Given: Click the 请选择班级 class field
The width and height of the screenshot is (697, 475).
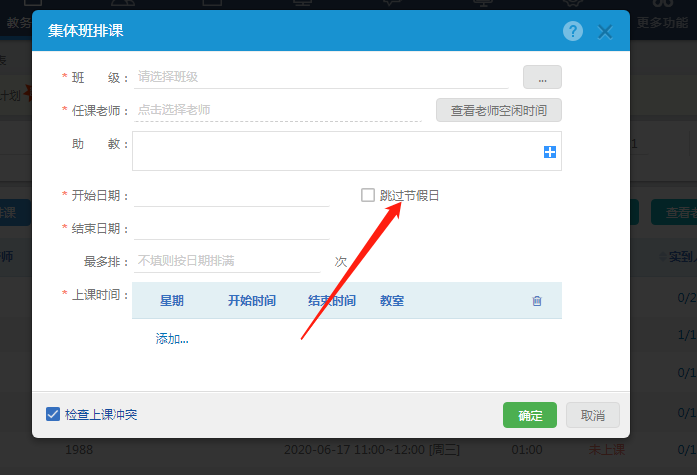Looking at the screenshot, I should [x=321, y=77].
